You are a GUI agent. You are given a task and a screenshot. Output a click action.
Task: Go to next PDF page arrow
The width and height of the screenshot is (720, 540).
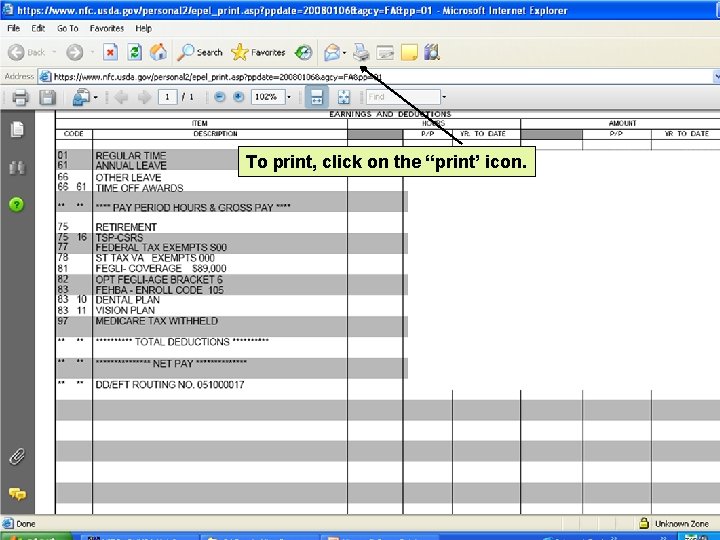(144, 97)
